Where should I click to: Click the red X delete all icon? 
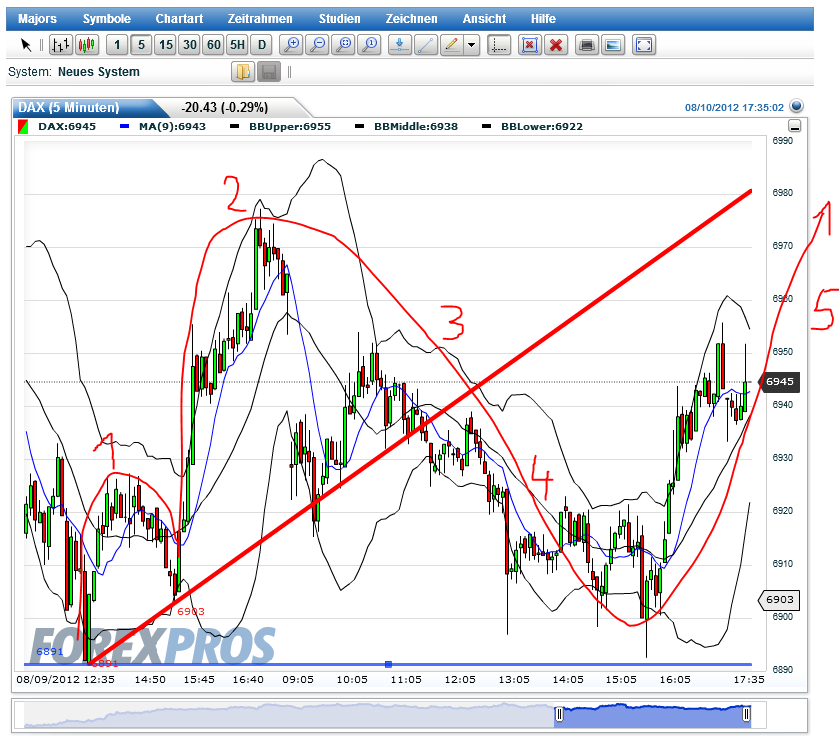pos(556,44)
